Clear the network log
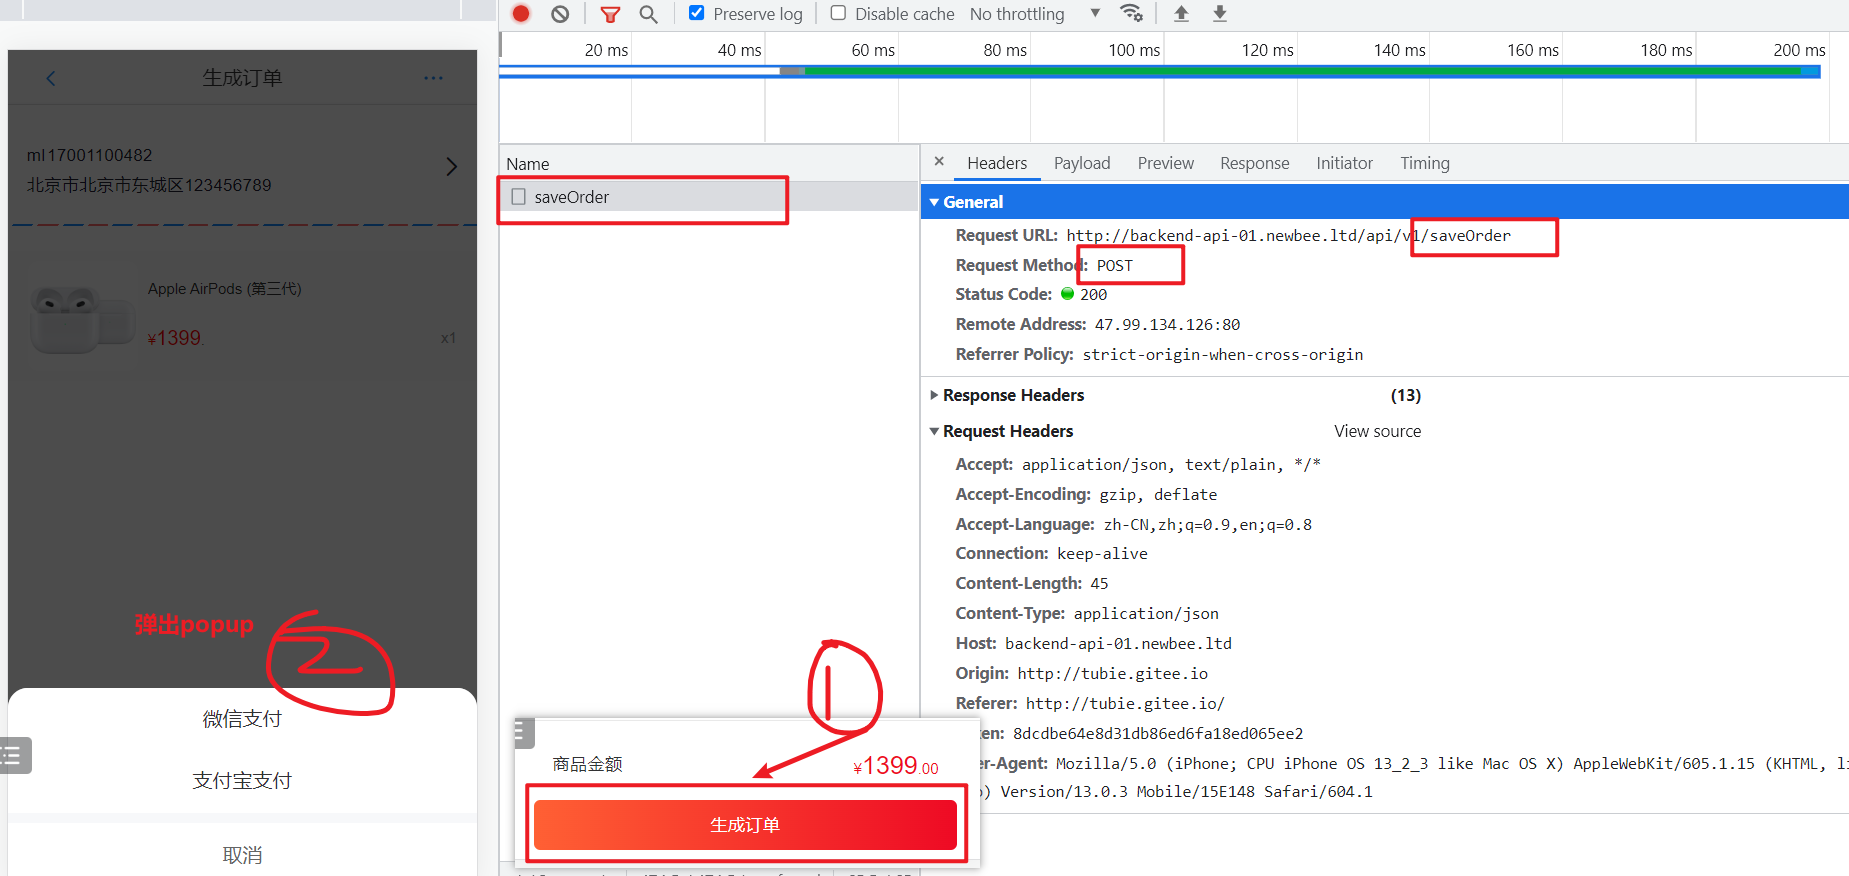The image size is (1849, 876). (x=560, y=14)
